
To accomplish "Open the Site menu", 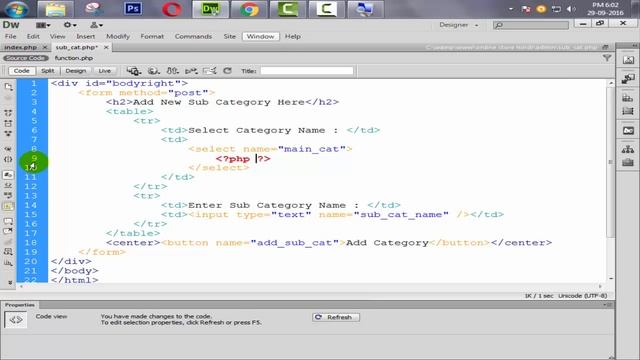I will point(229,36).
